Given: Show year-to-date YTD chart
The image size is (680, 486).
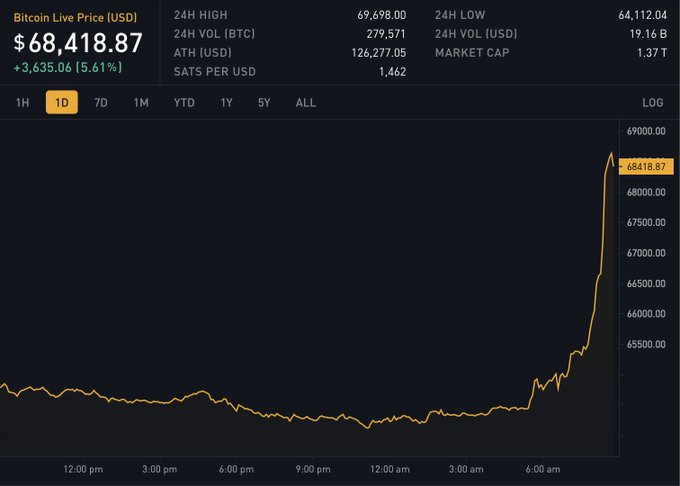Looking at the screenshot, I should pos(184,103).
